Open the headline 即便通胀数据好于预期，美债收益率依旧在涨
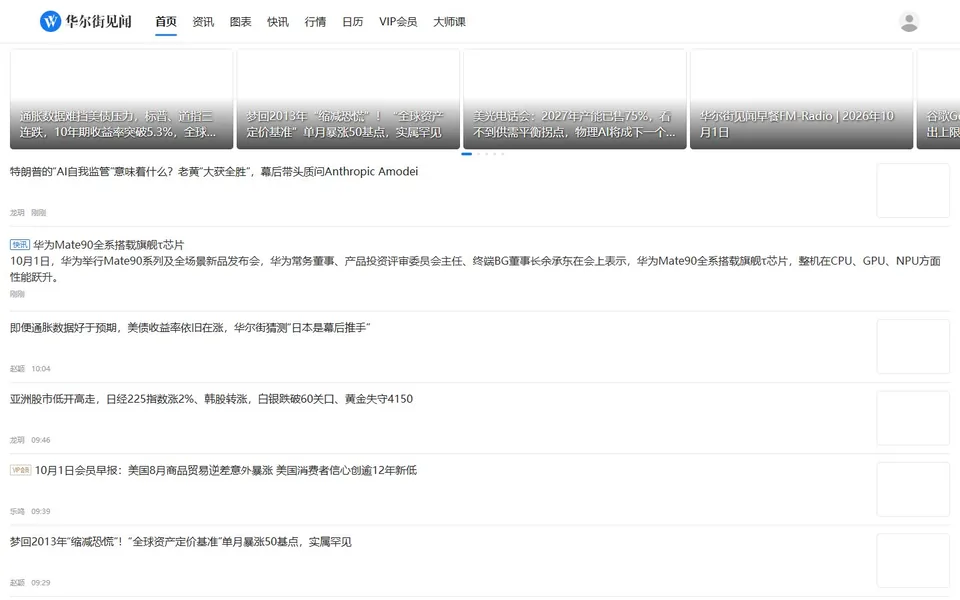The height and width of the screenshot is (600, 960). 190,328
